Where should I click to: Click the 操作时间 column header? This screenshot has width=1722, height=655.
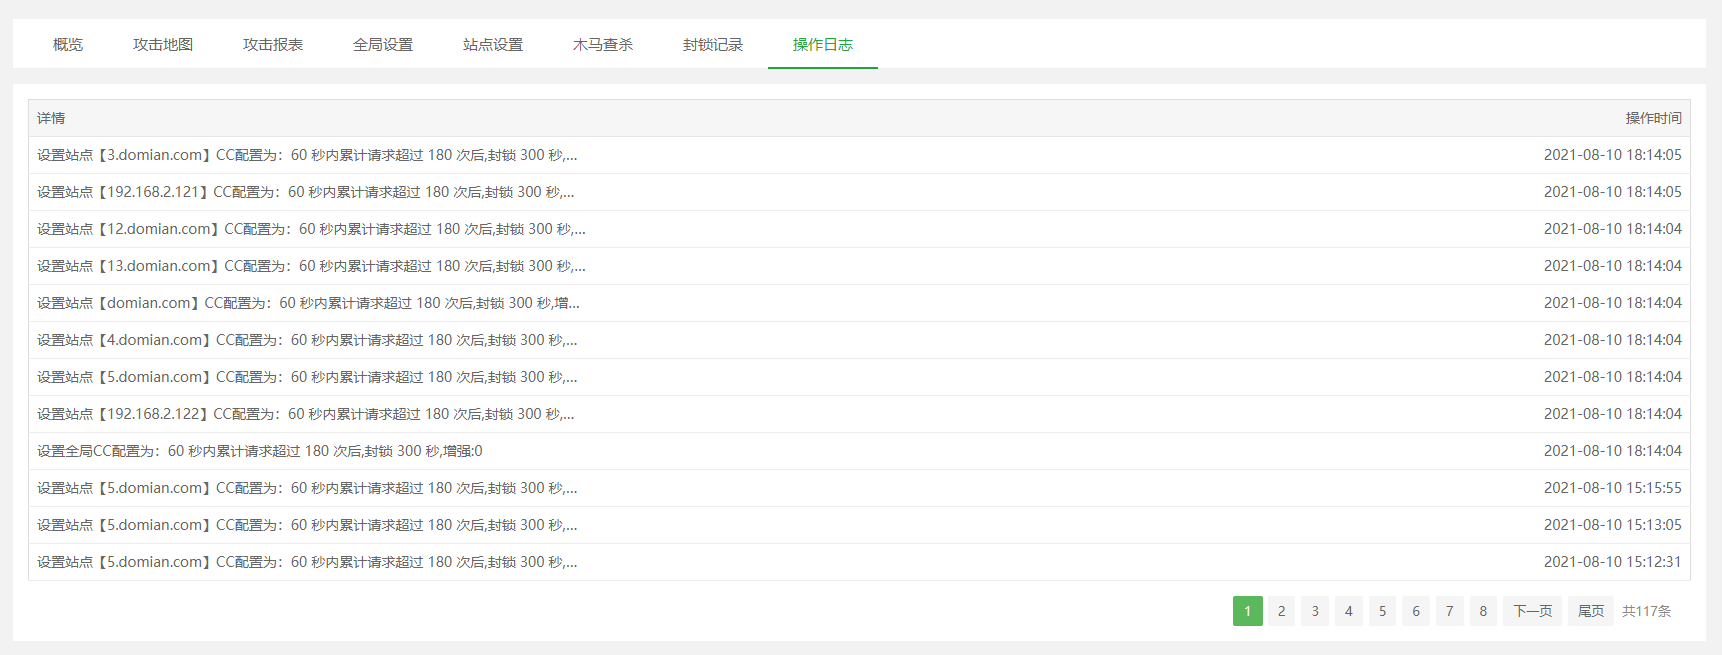[1653, 118]
